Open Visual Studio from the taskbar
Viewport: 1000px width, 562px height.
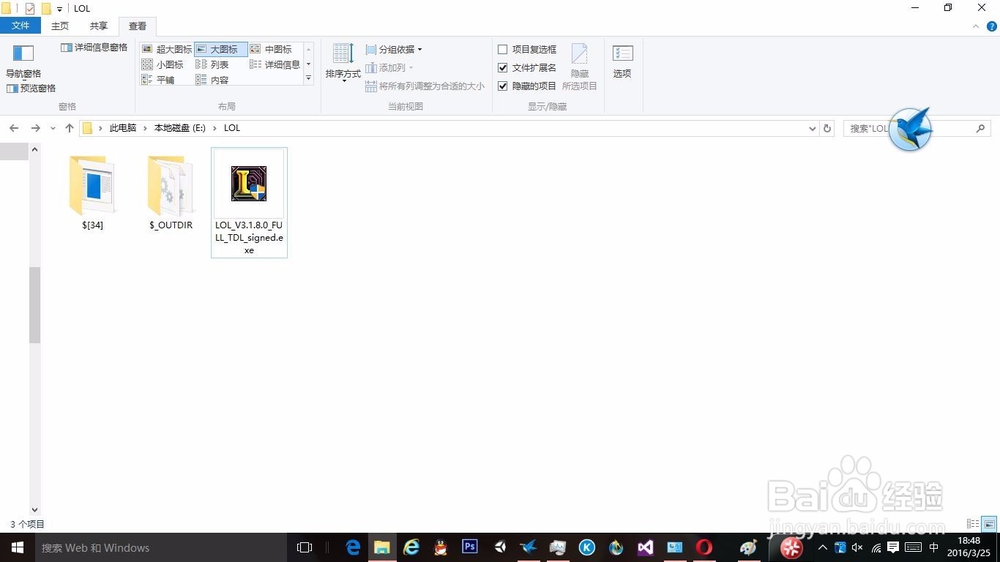point(645,547)
